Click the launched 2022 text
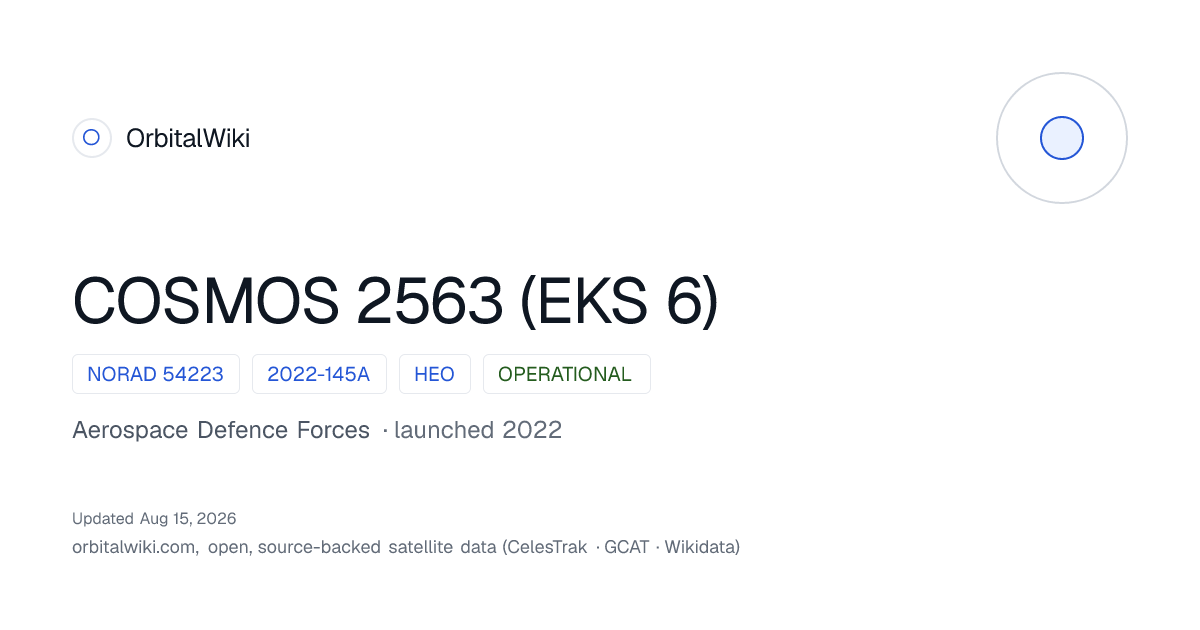The image size is (1200, 630). pos(478,430)
